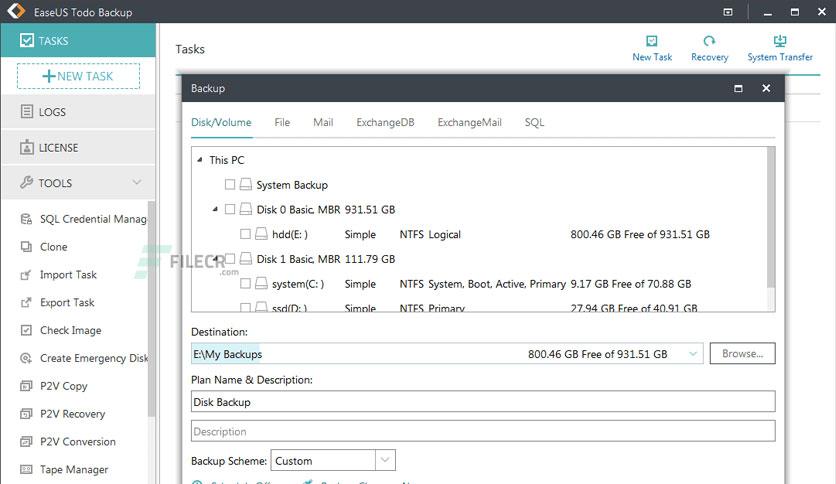Viewport: 836px width, 484px height.
Task: Switch to the ExchangeMail tab
Action: coord(469,123)
